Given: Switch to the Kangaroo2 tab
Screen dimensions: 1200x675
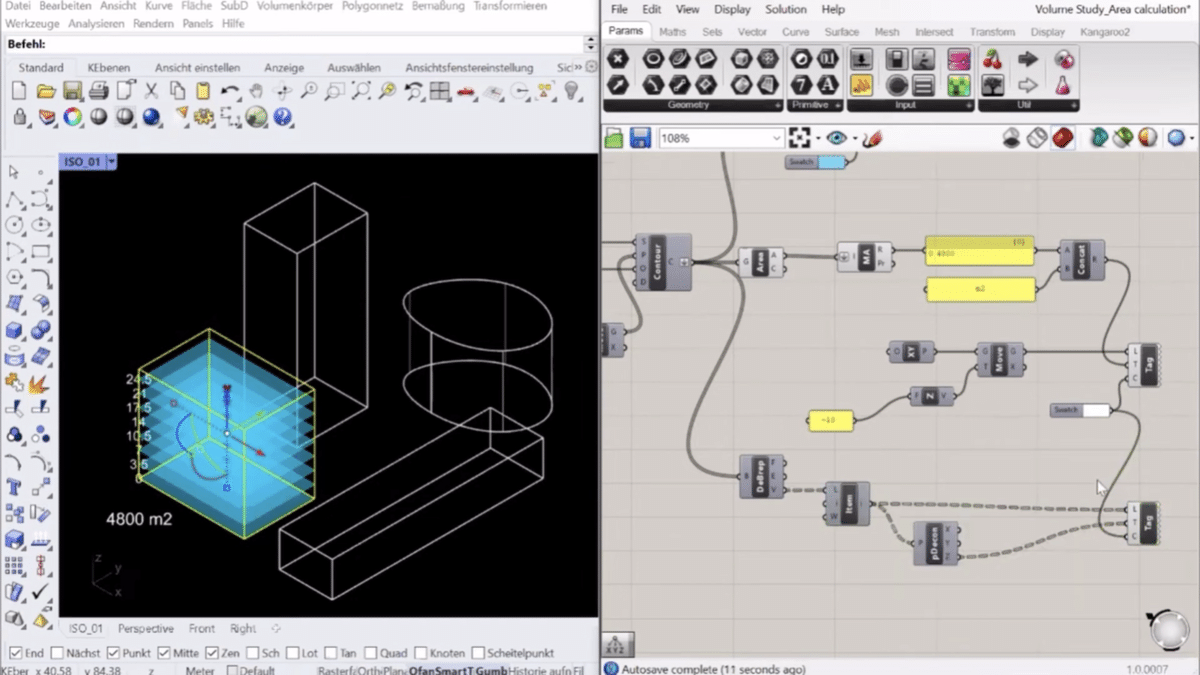Looking at the screenshot, I should 1104,32.
